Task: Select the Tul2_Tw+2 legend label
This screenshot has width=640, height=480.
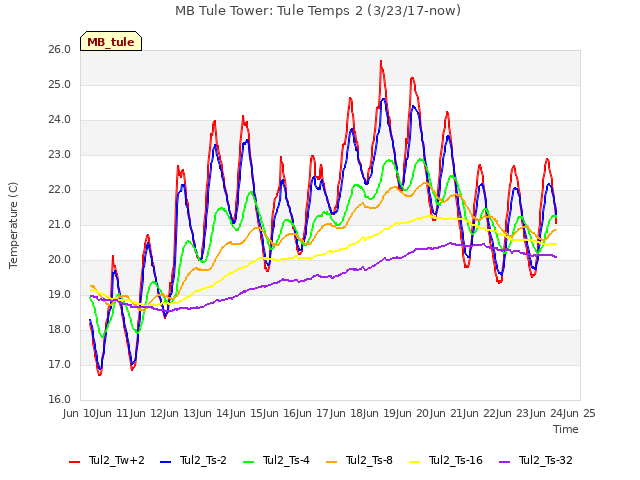Action: click(117, 460)
